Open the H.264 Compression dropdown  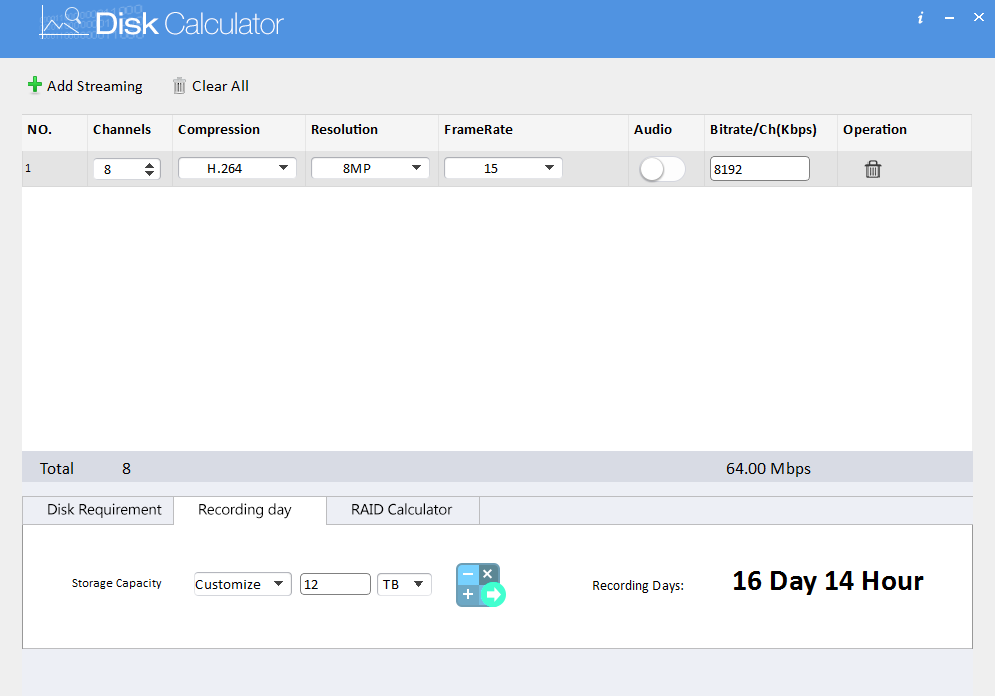pyautogui.click(x=237, y=169)
